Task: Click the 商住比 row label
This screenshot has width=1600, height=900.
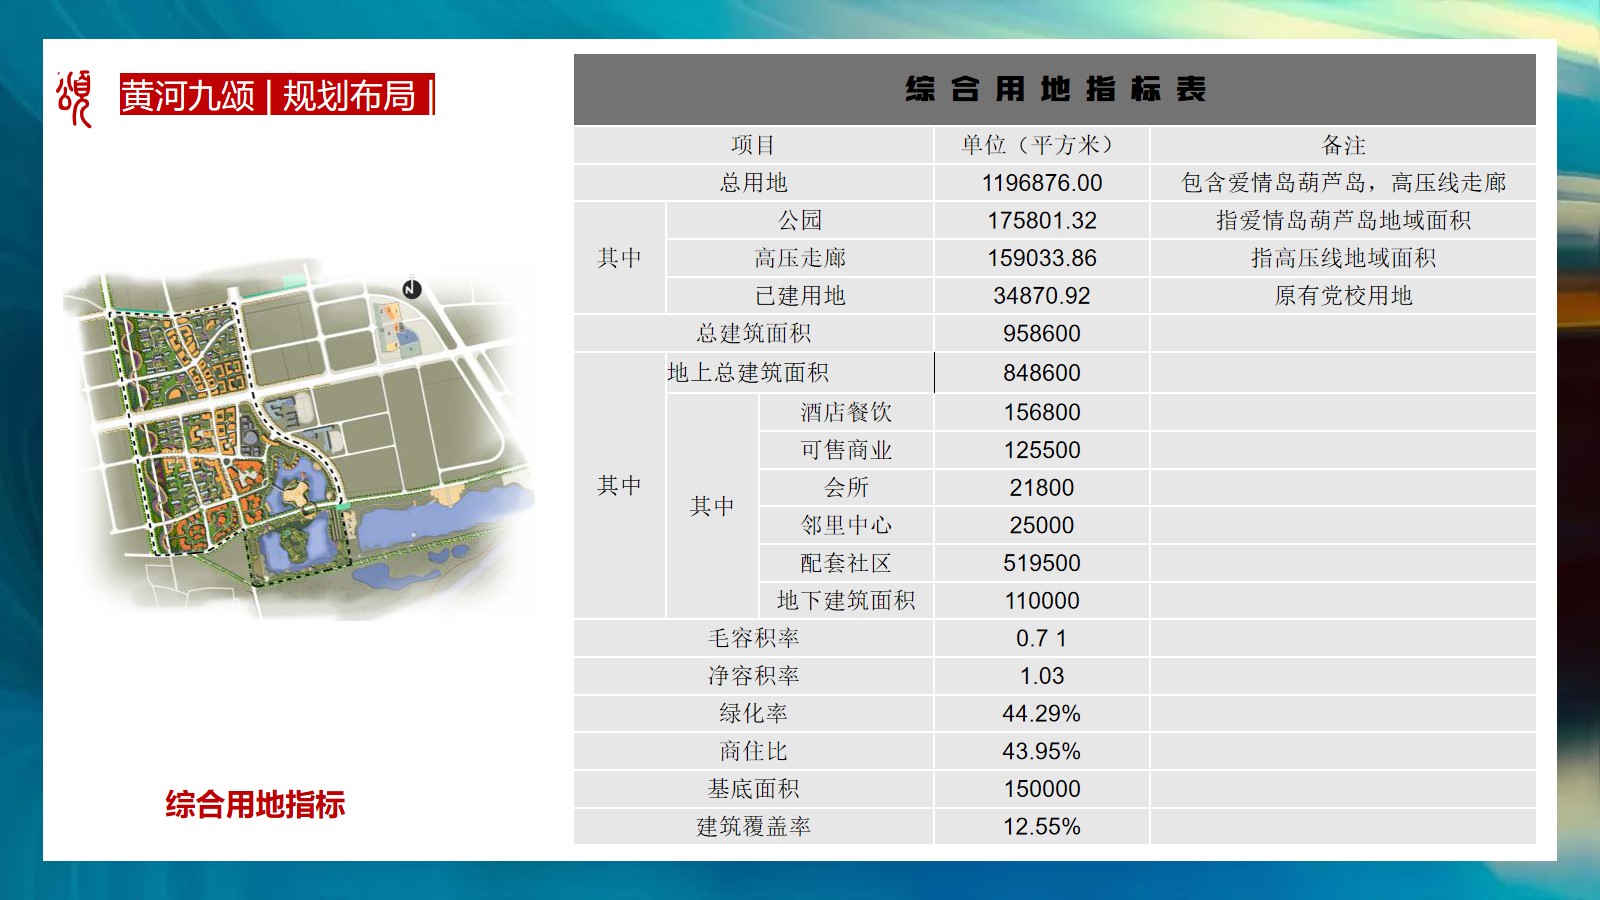Action: coord(753,751)
